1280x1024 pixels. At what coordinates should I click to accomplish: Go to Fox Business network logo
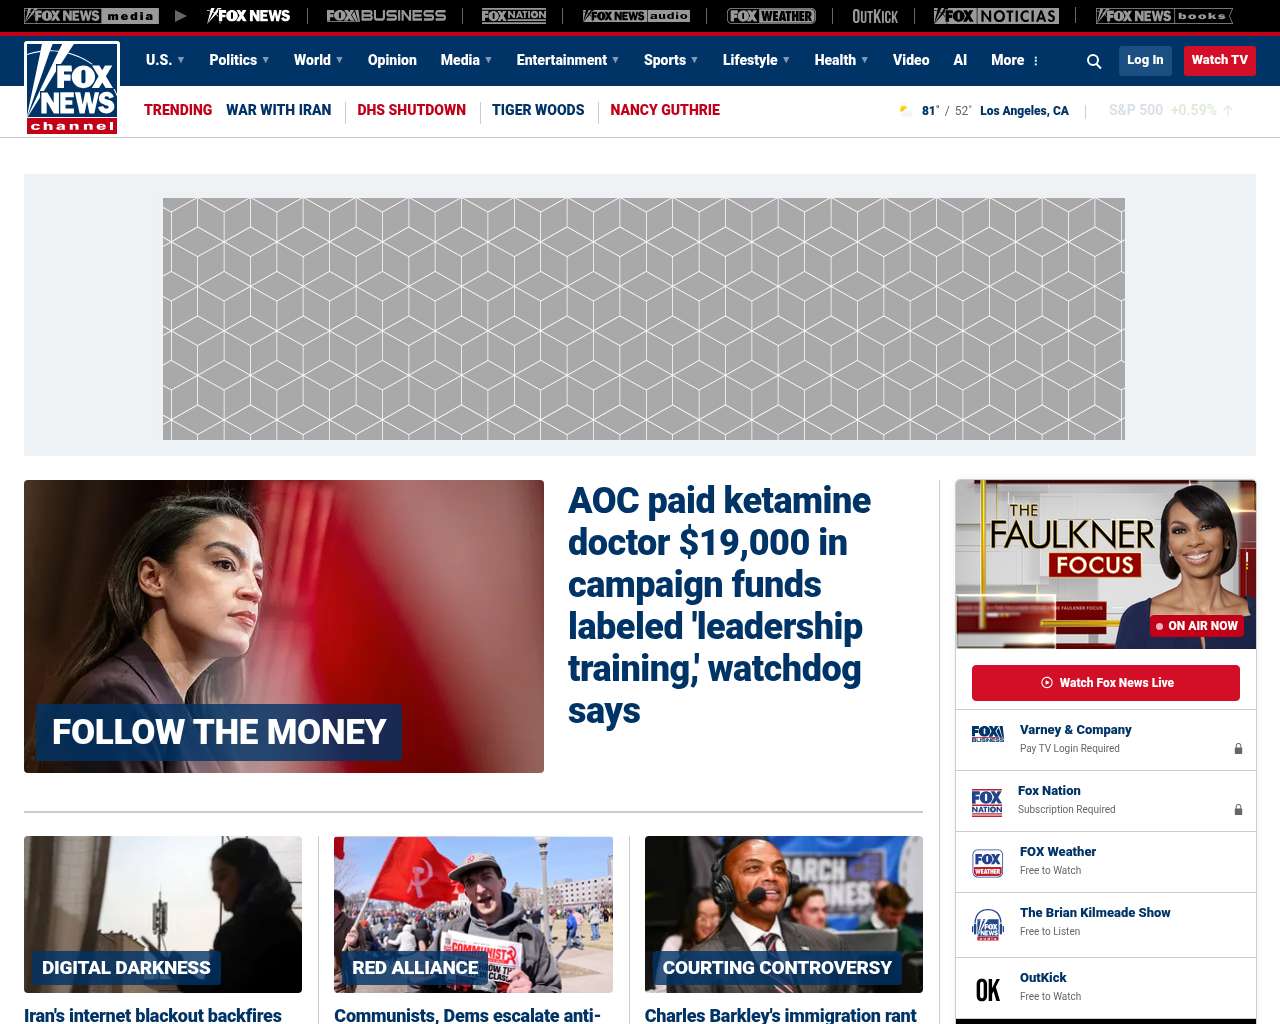[386, 16]
